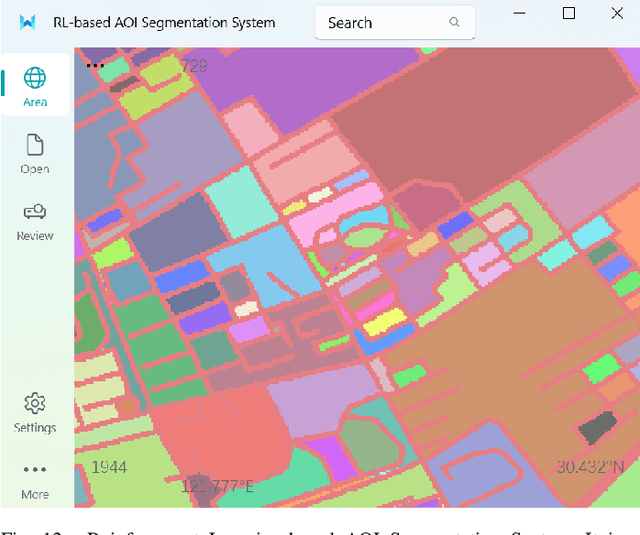
Task: Click the 121.777°E longitude label
Action: point(217,486)
